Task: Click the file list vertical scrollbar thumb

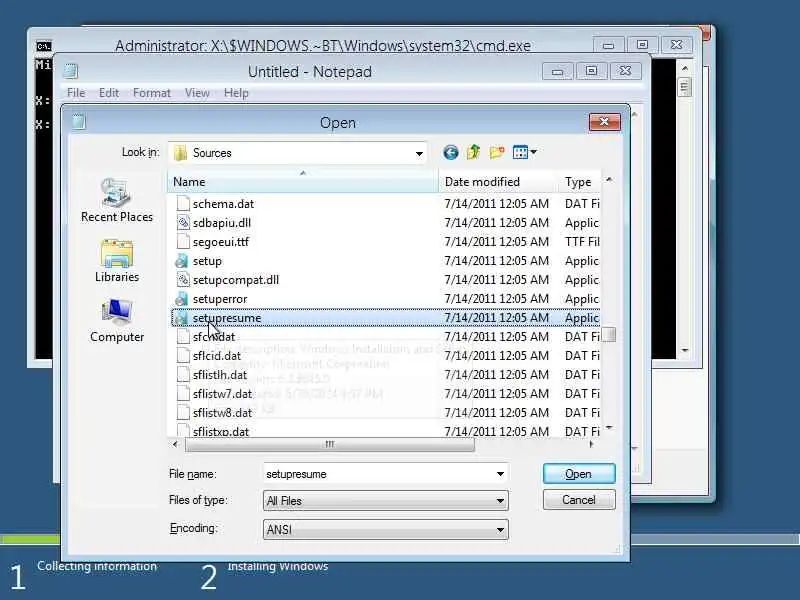Action: point(609,335)
